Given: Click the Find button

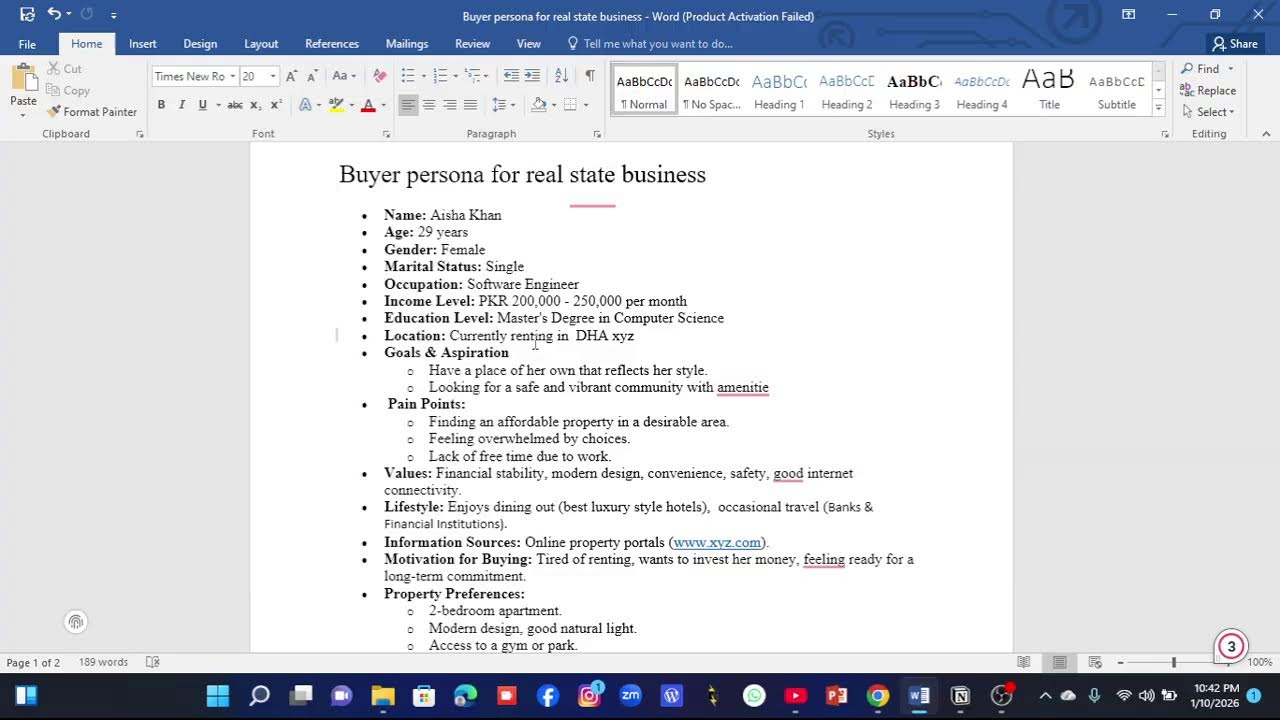Looking at the screenshot, I should (1200, 69).
